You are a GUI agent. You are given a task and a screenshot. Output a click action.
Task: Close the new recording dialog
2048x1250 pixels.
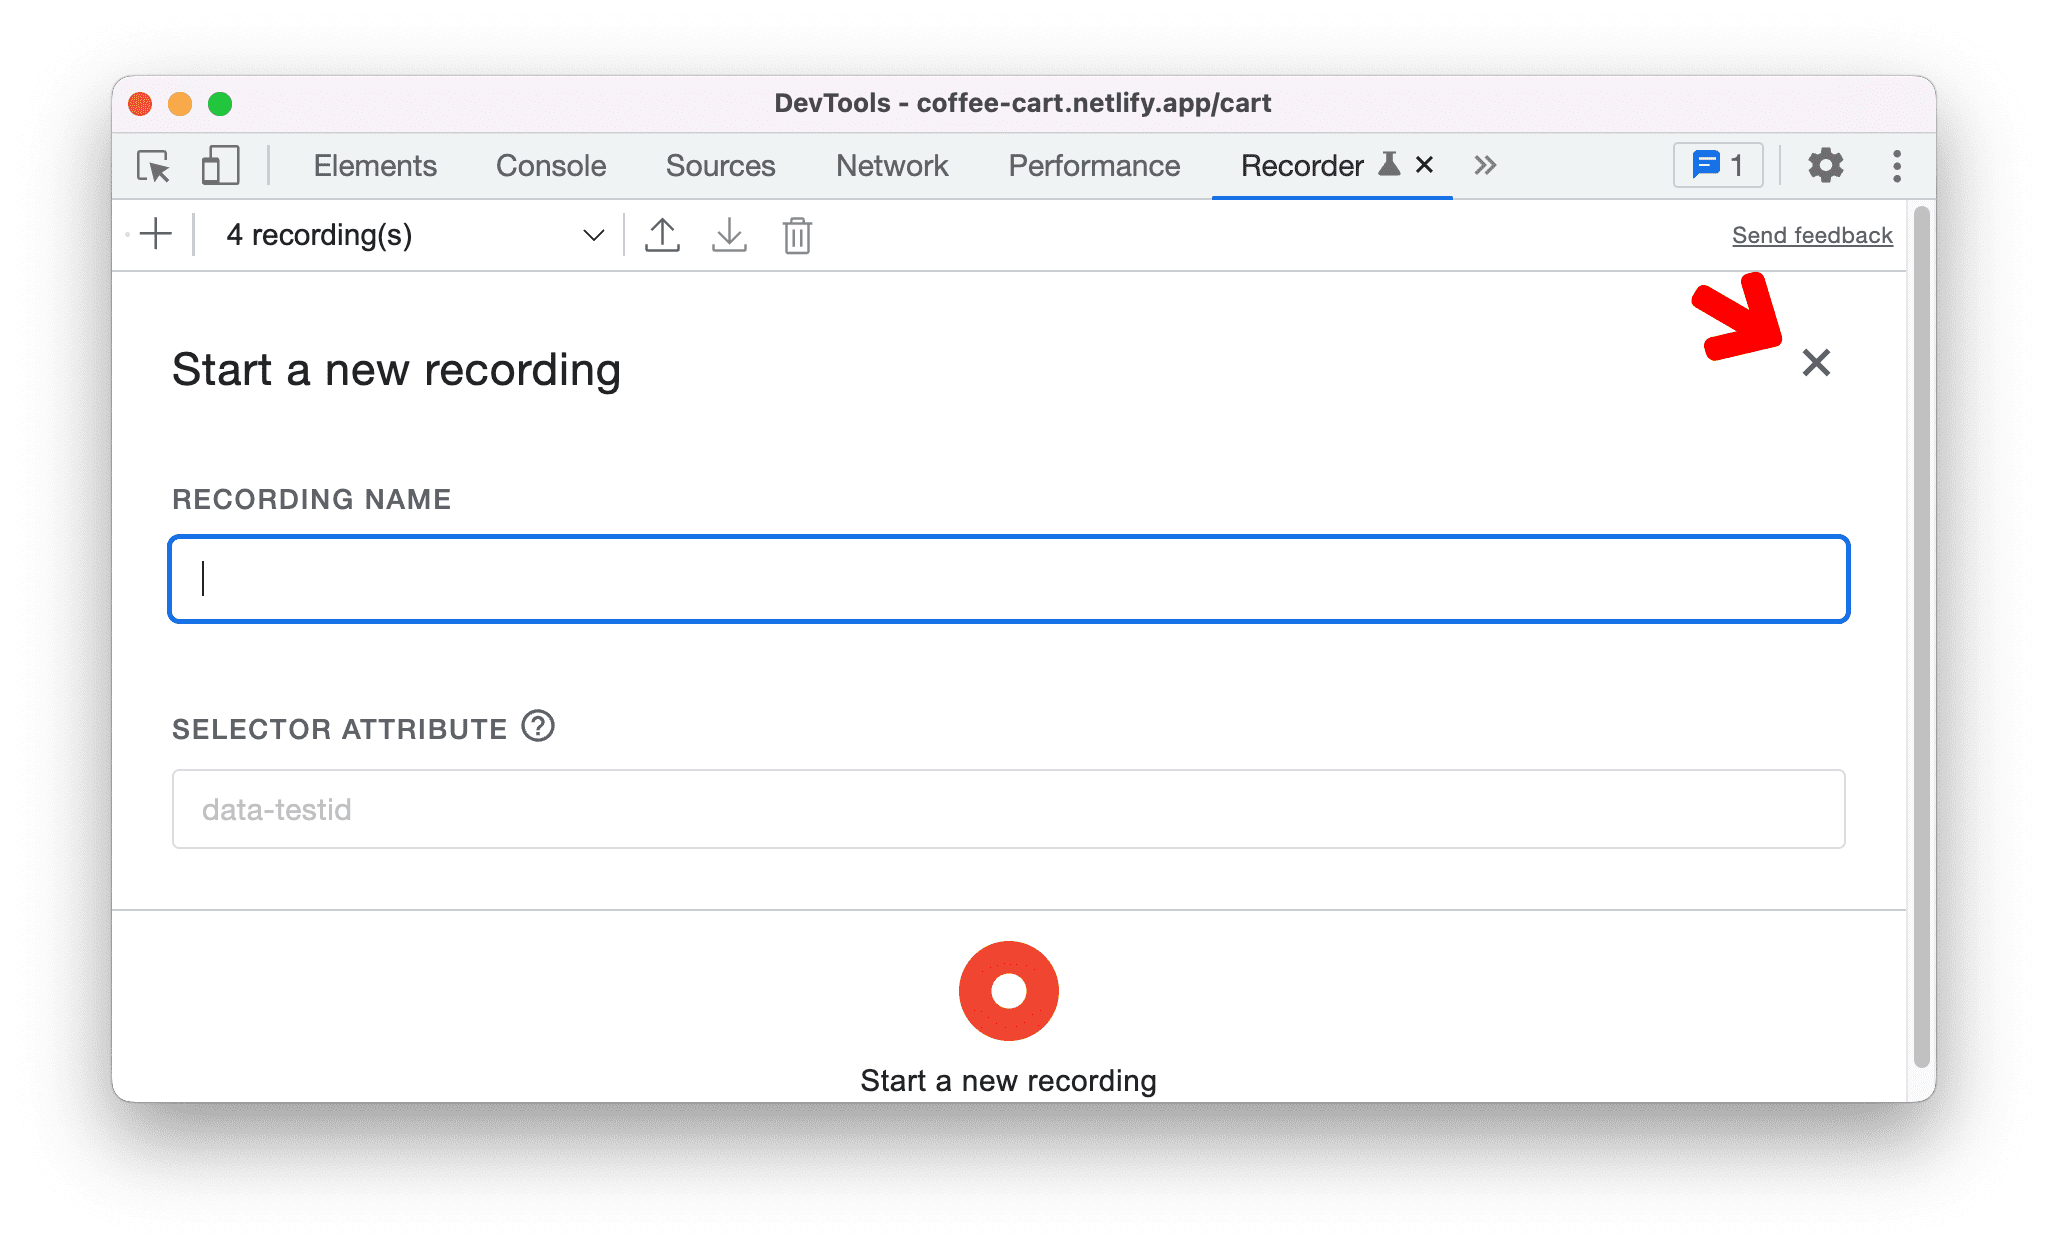coord(1818,363)
